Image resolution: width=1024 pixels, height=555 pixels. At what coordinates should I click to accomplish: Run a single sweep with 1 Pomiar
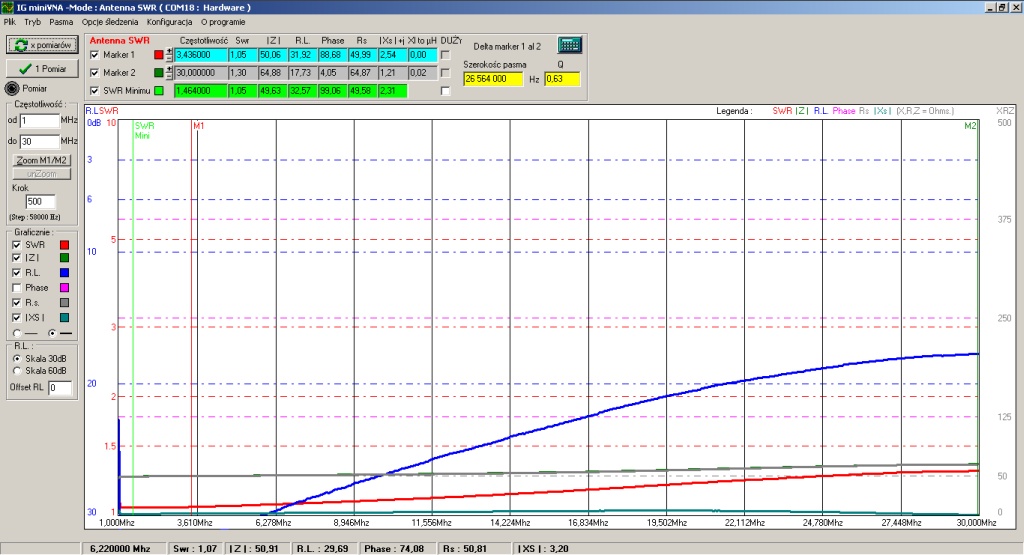[42, 68]
